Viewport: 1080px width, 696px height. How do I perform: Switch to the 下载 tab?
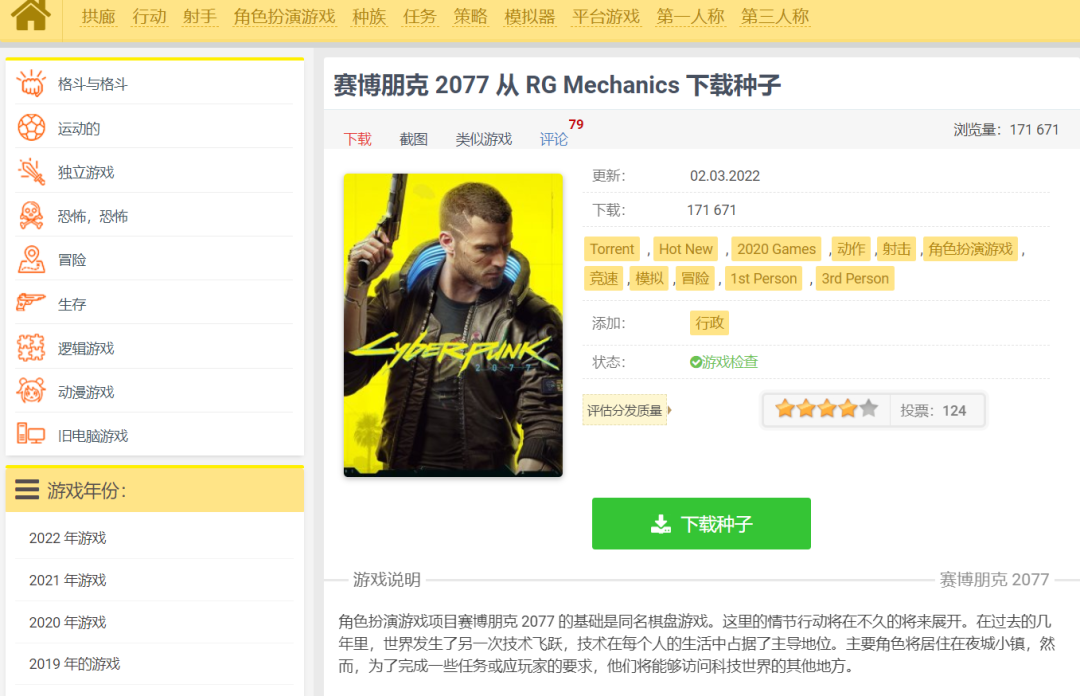[357, 139]
